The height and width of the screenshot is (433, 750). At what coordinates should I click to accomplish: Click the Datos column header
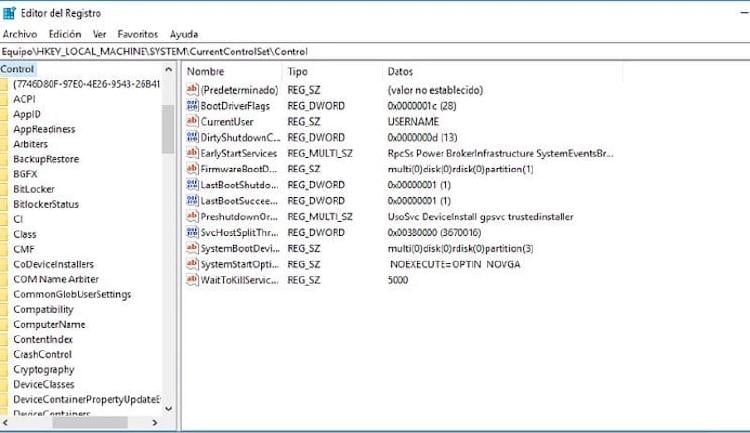[x=400, y=72]
